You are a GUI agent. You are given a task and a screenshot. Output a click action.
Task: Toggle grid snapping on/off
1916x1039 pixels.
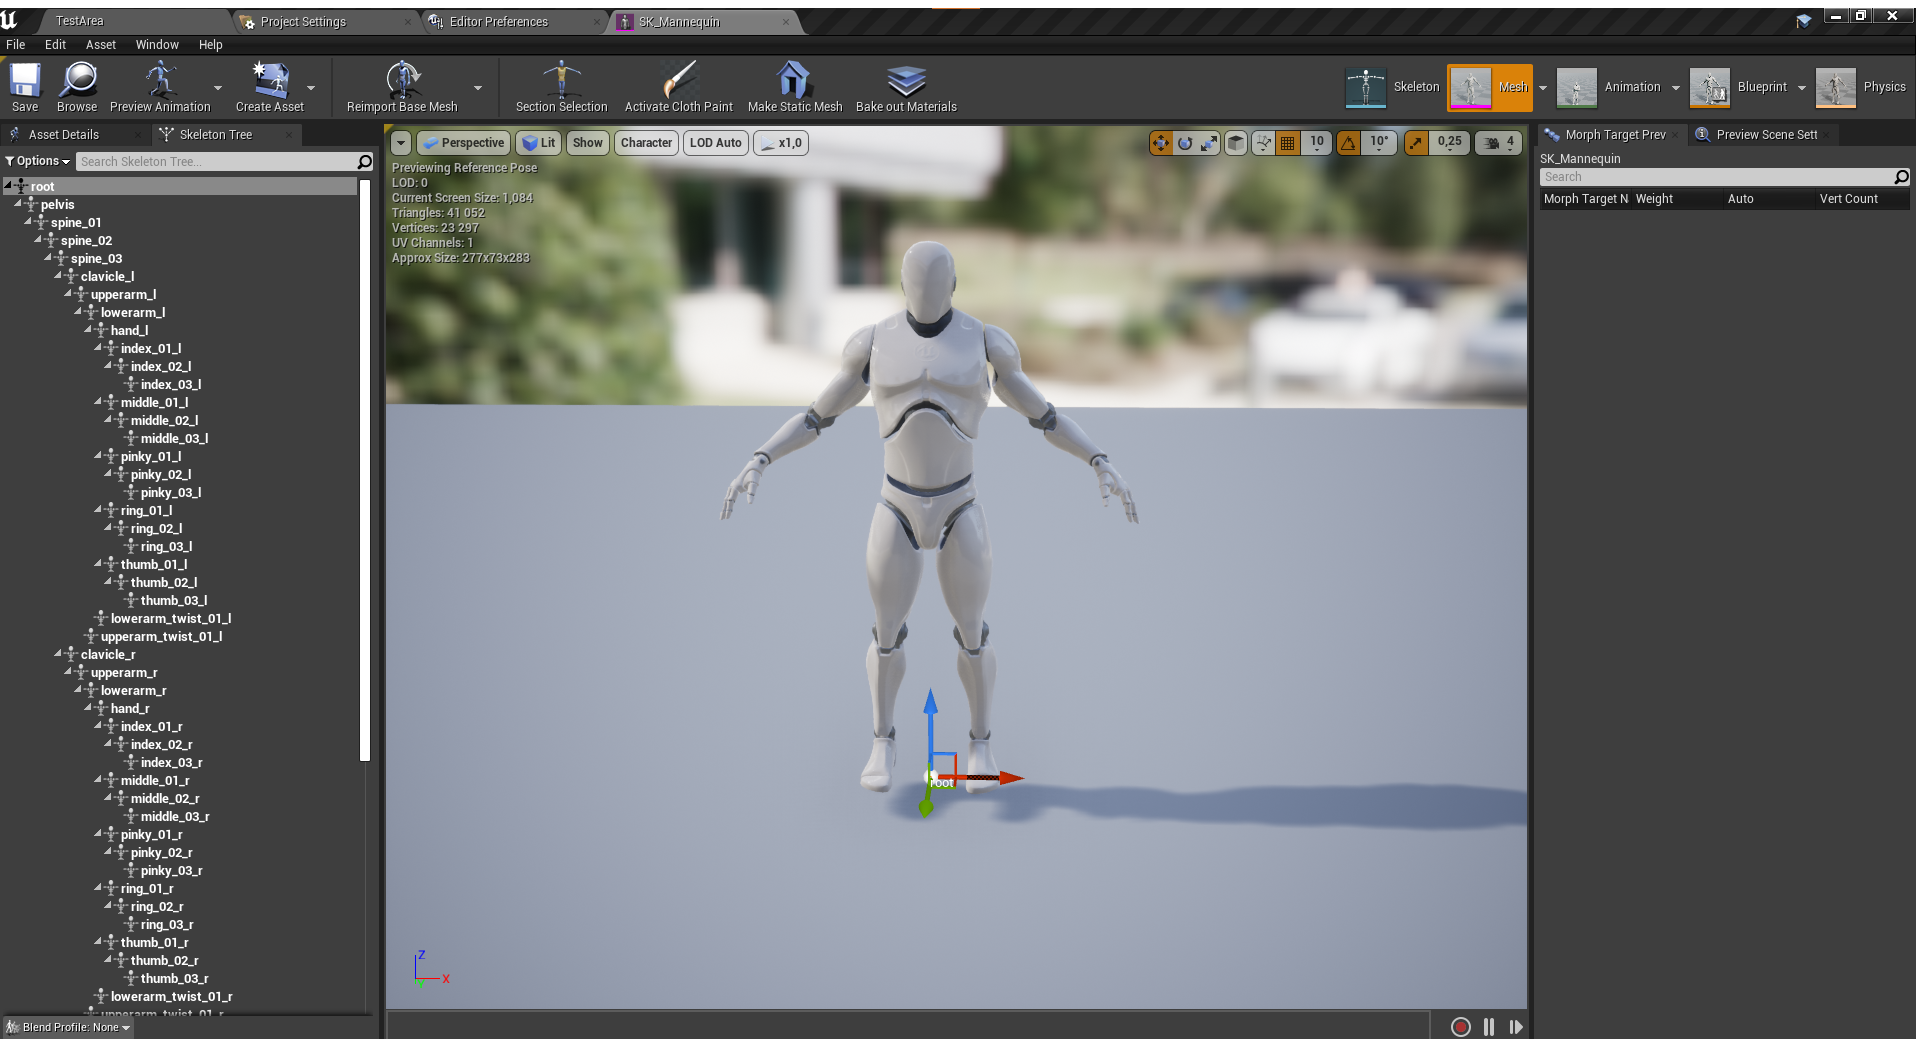click(x=1288, y=143)
